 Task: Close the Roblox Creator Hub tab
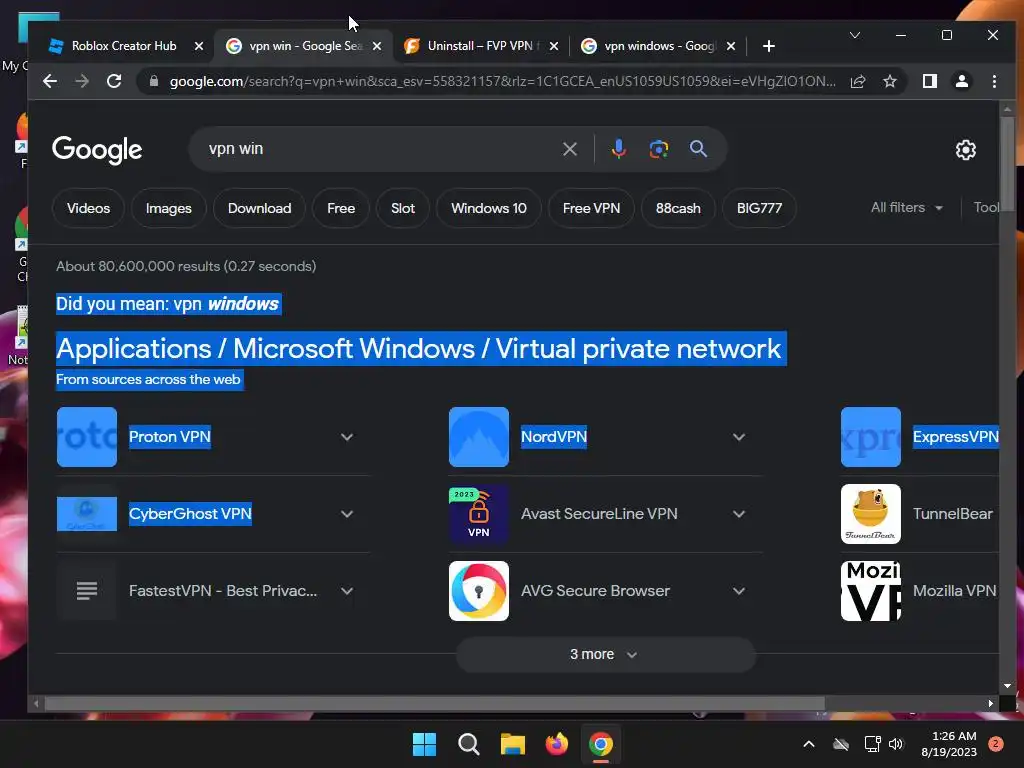pyautogui.click(x=199, y=46)
